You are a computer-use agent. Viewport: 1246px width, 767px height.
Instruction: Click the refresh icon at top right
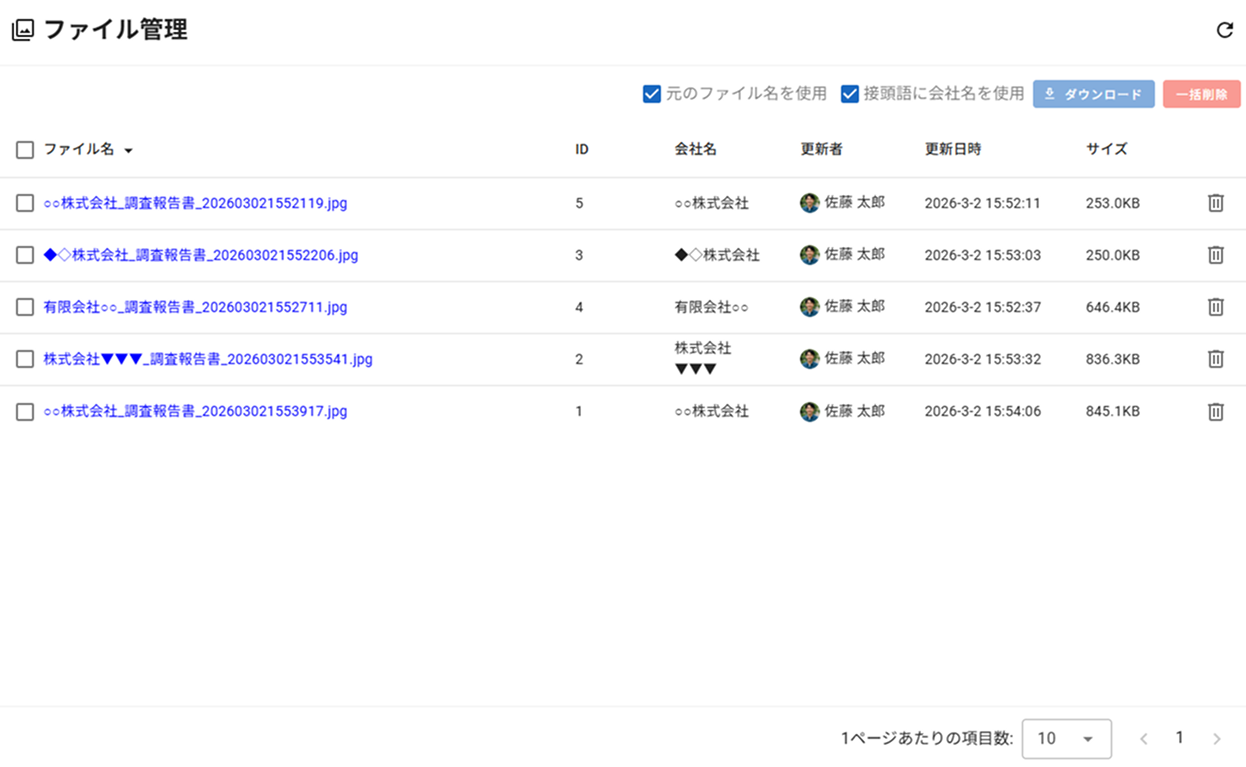[1224, 30]
